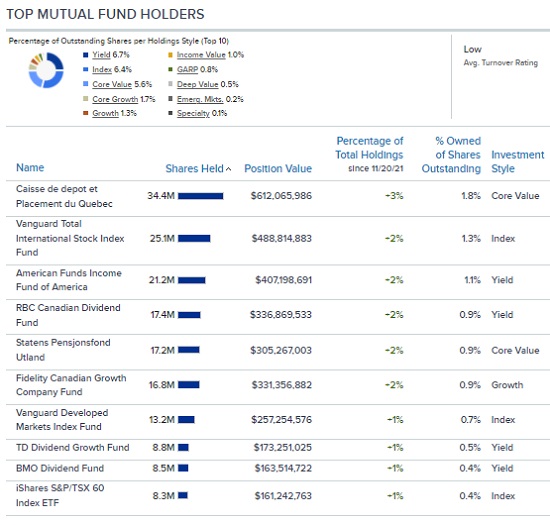The width and height of the screenshot is (550, 525).
Task: Sort table by Shares Held column
Action: click(x=194, y=169)
